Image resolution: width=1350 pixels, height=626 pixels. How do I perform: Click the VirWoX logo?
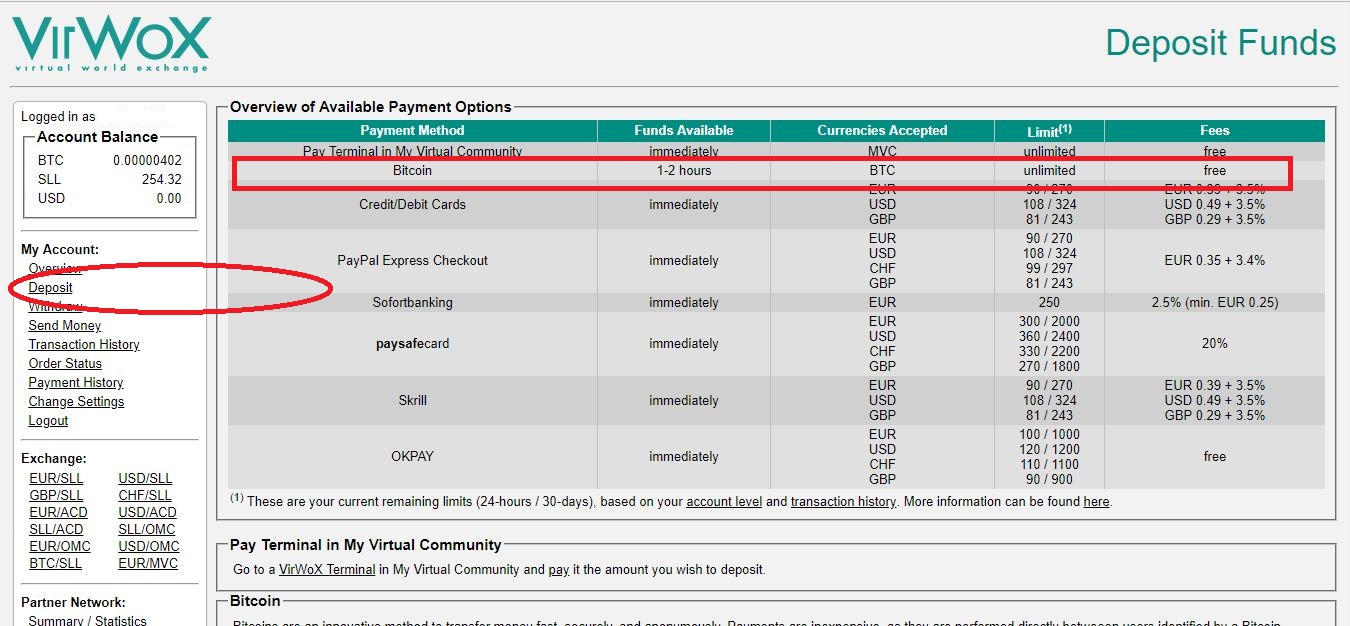click(x=110, y=42)
